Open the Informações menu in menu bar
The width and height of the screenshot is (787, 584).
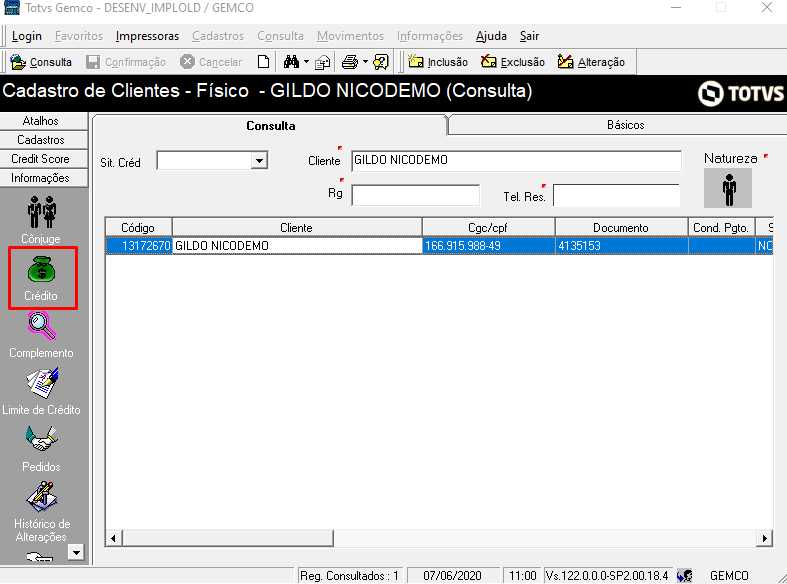click(430, 36)
